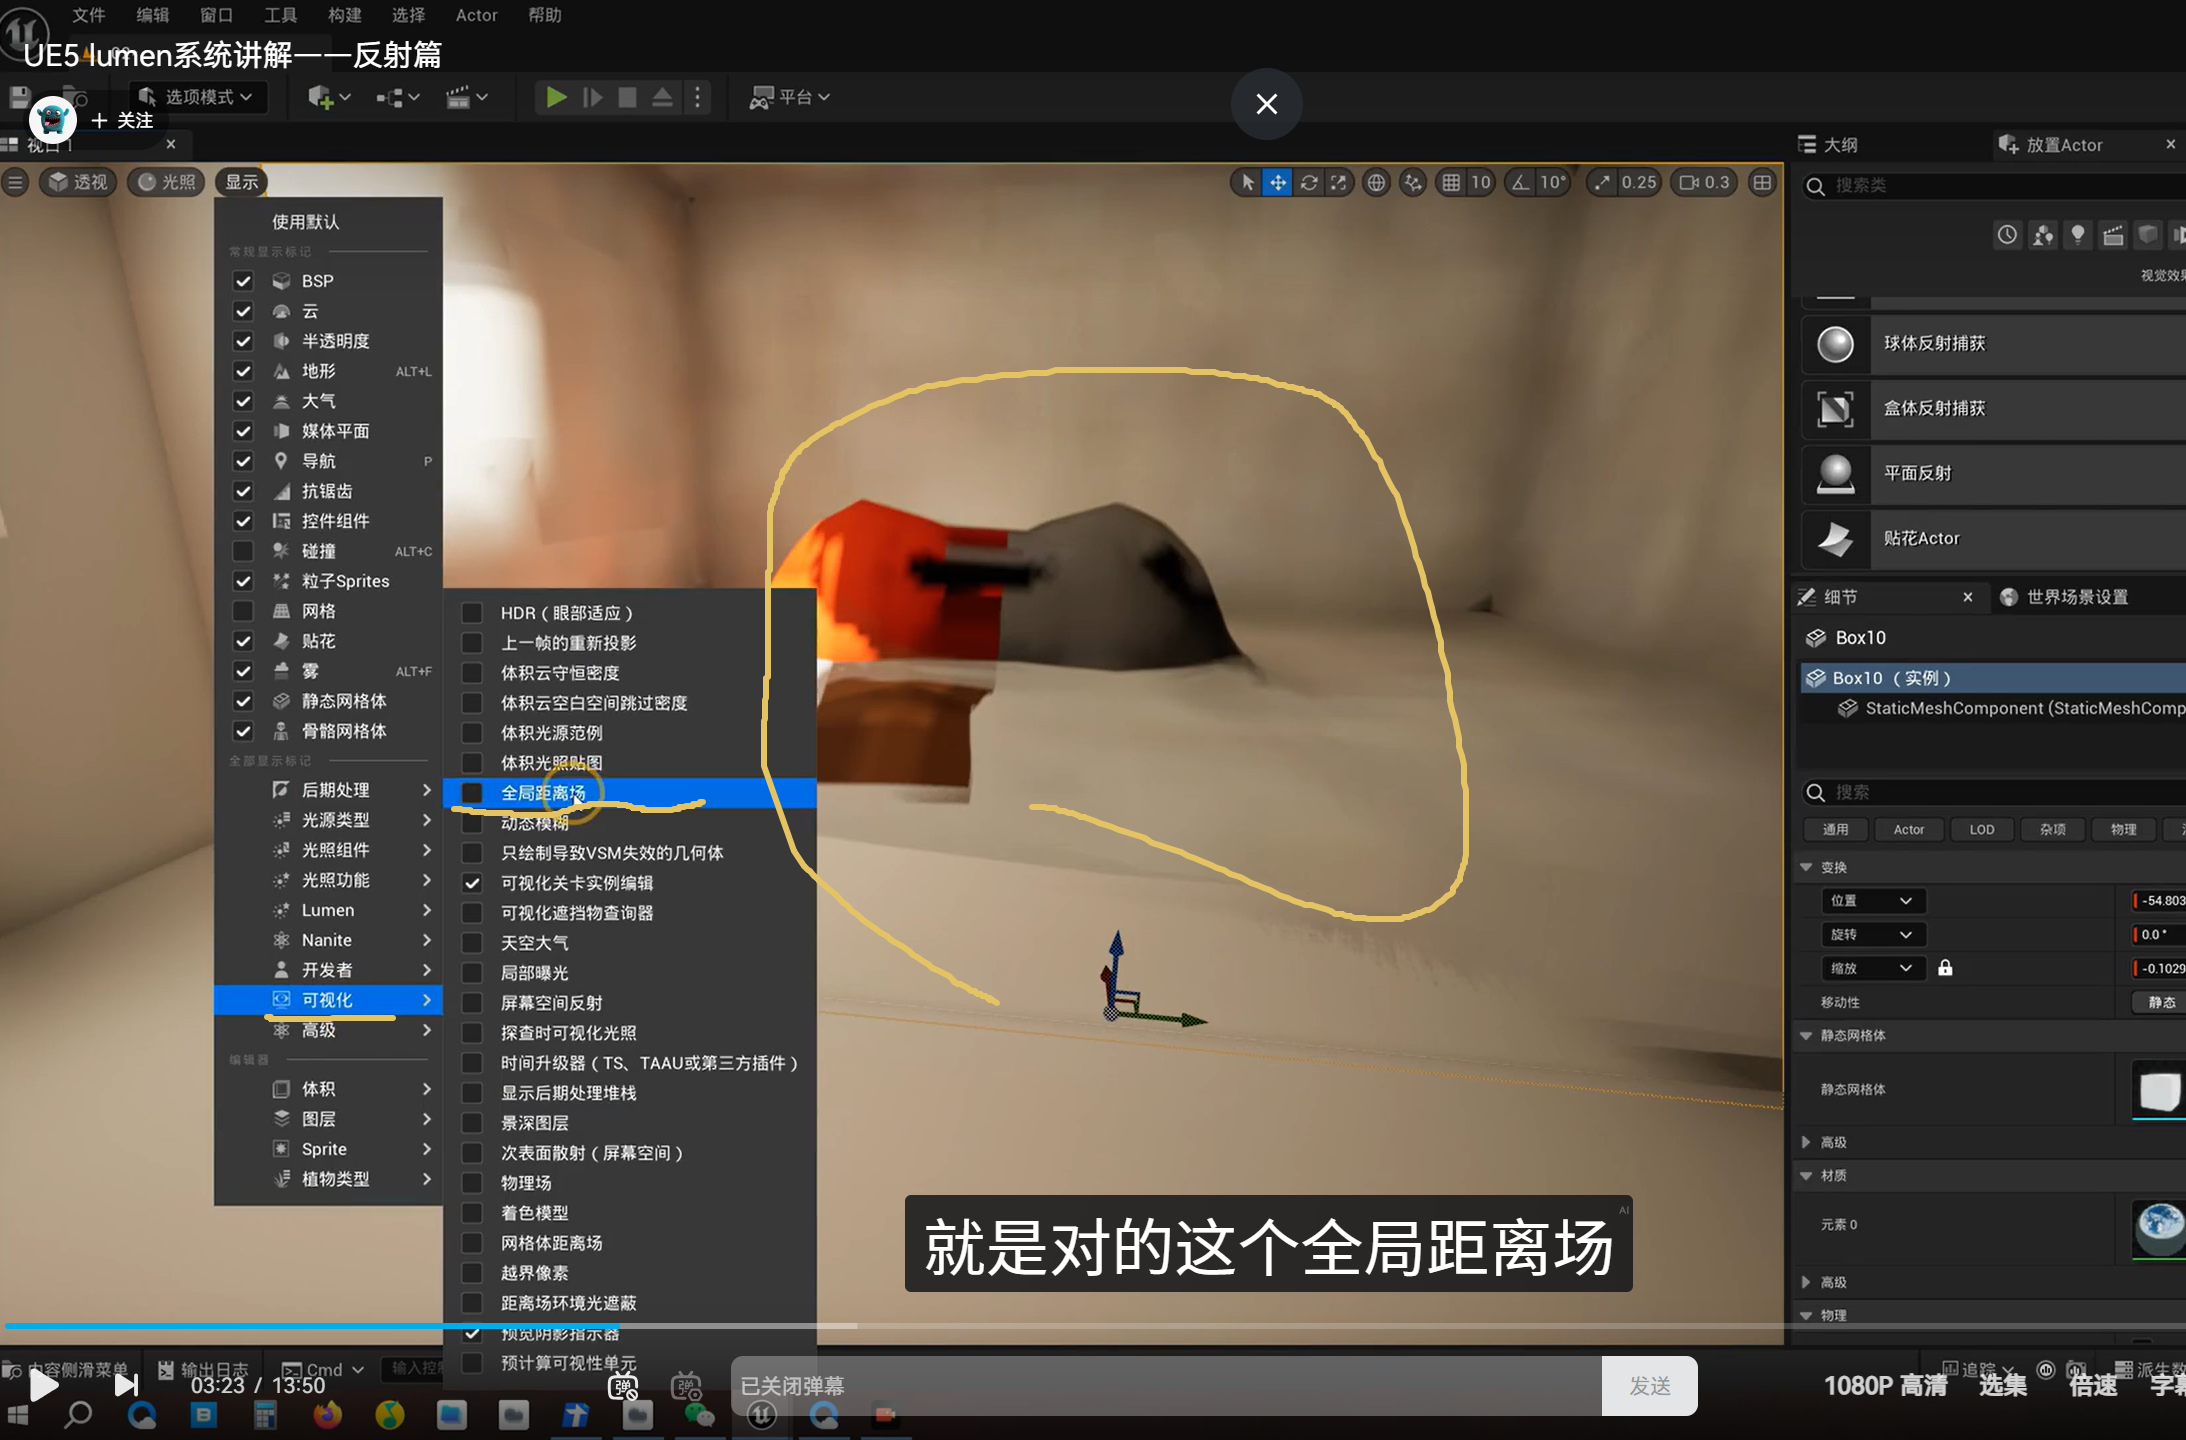
Task: Click Box Reflection Capture actor icon
Action: point(1835,409)
